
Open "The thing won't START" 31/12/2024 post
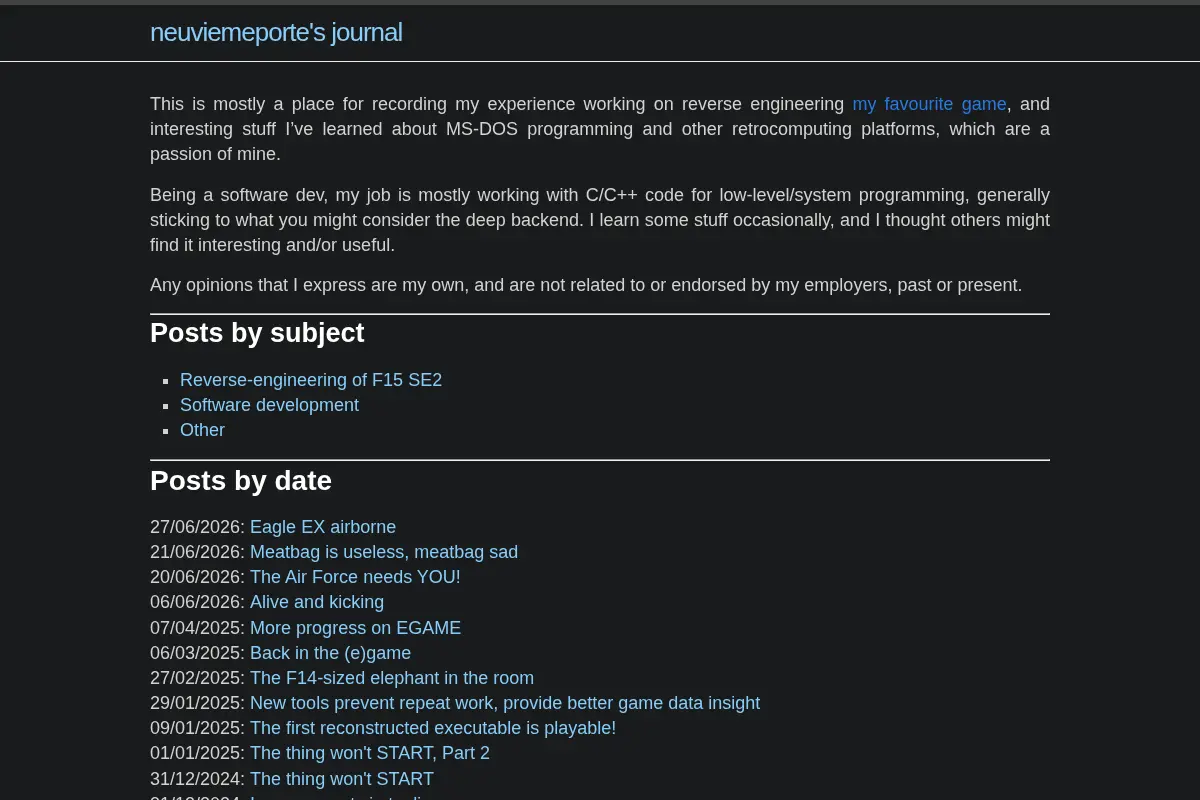342,779
